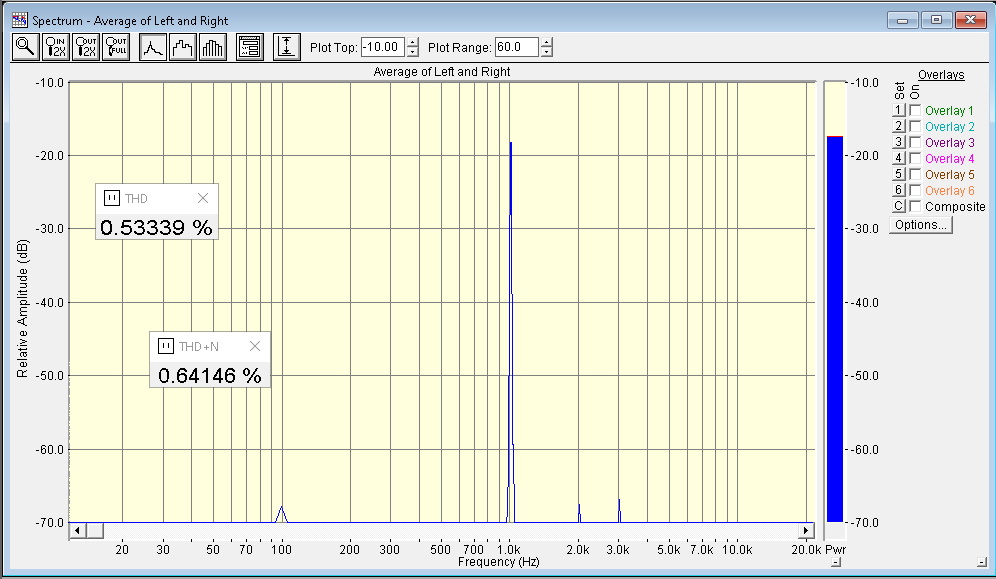The height and width of the screenshot is (579, 996).
Task: Turn on the Overlay 3 checkbox
Action: [x=915, y=143]
